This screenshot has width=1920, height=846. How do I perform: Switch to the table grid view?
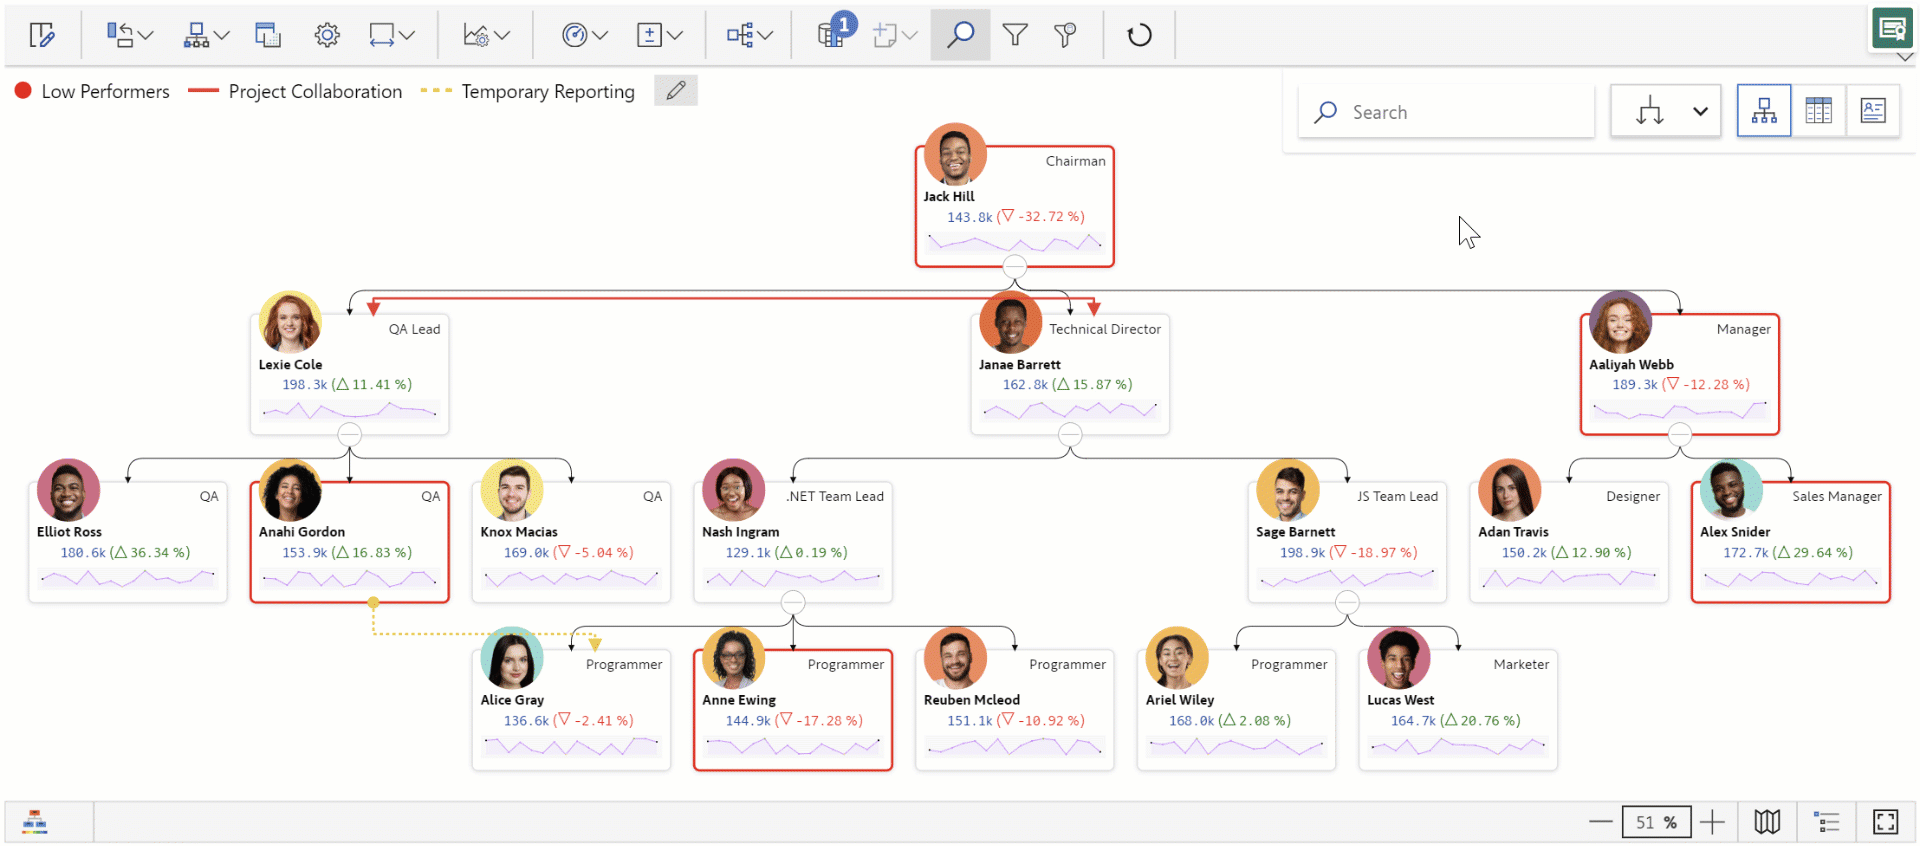coord(1818,111)
